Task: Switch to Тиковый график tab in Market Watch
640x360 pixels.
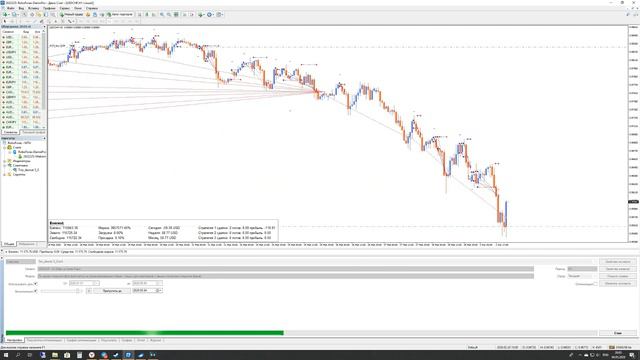Action: click(x=33, y=132)
